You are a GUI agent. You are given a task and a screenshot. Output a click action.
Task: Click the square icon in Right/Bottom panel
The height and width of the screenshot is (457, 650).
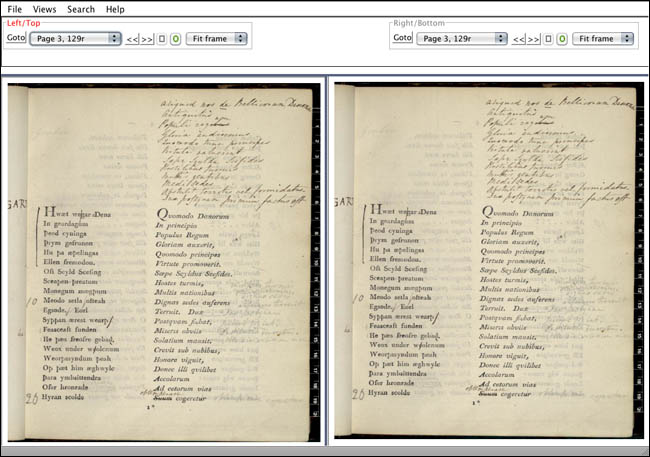[x=548, y=39]
